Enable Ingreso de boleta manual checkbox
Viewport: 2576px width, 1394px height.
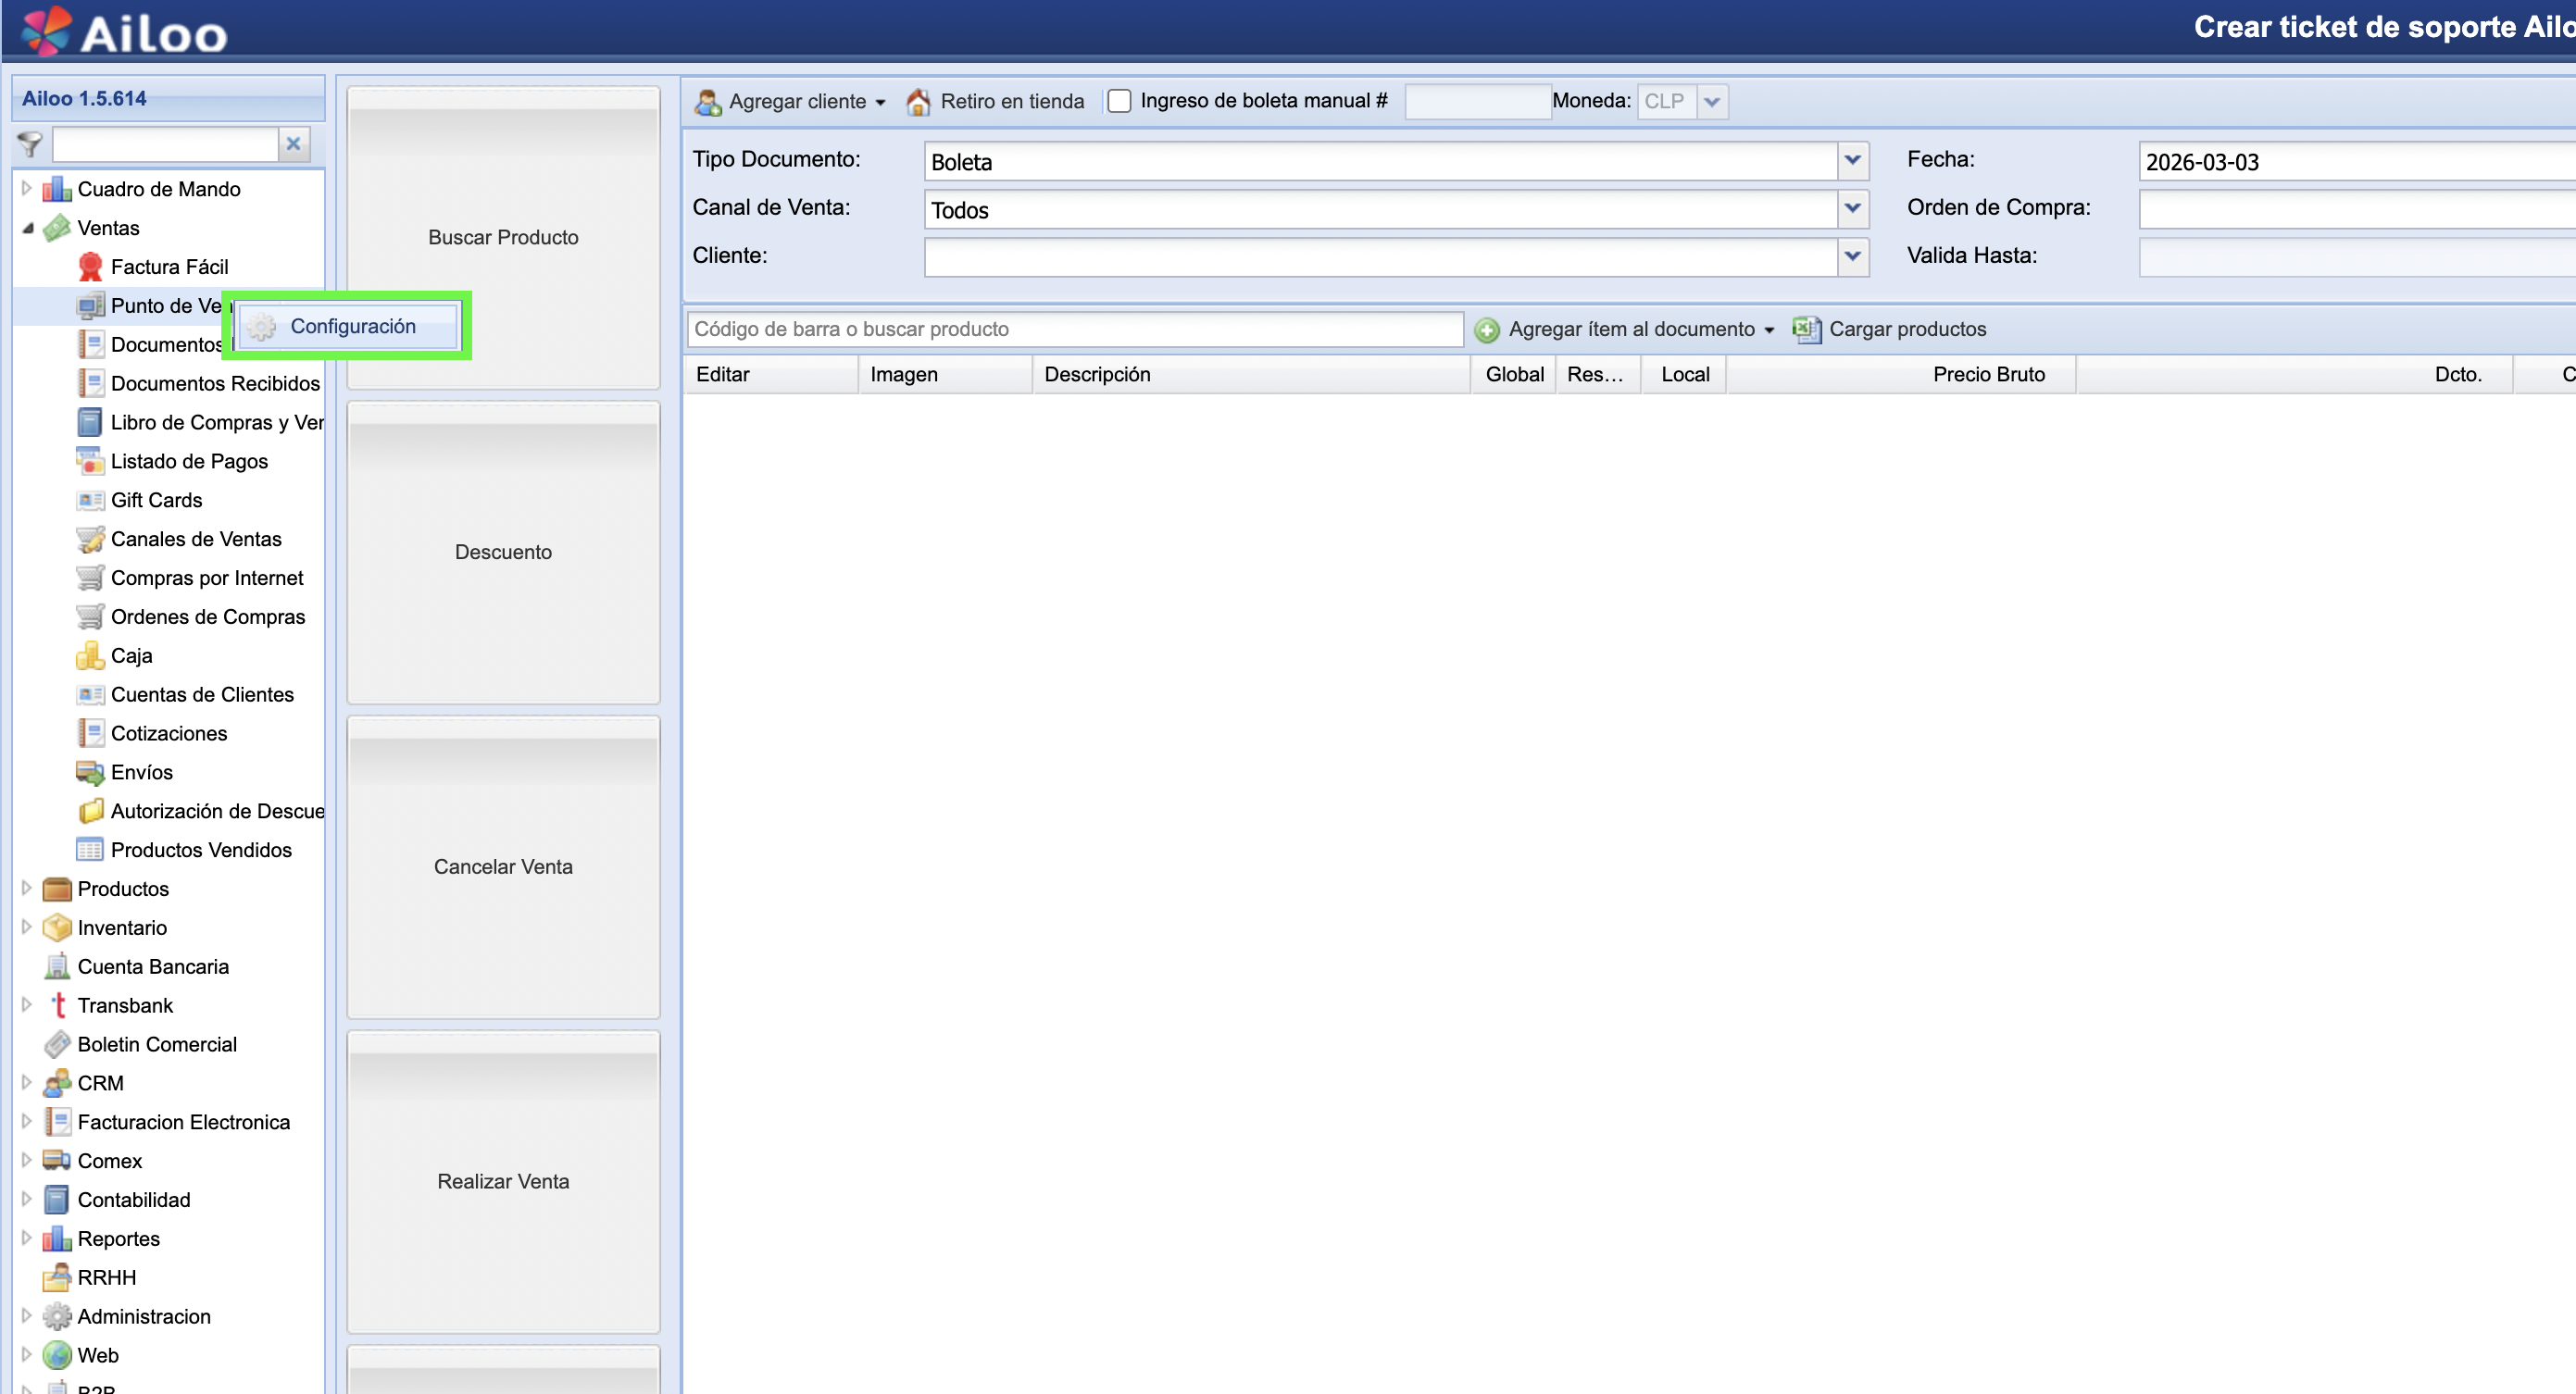[1119, 101]
